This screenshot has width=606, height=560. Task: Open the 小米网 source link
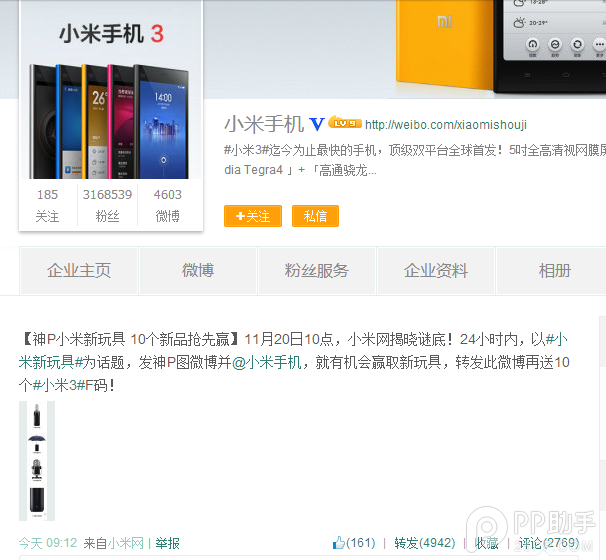coord(126,543)
